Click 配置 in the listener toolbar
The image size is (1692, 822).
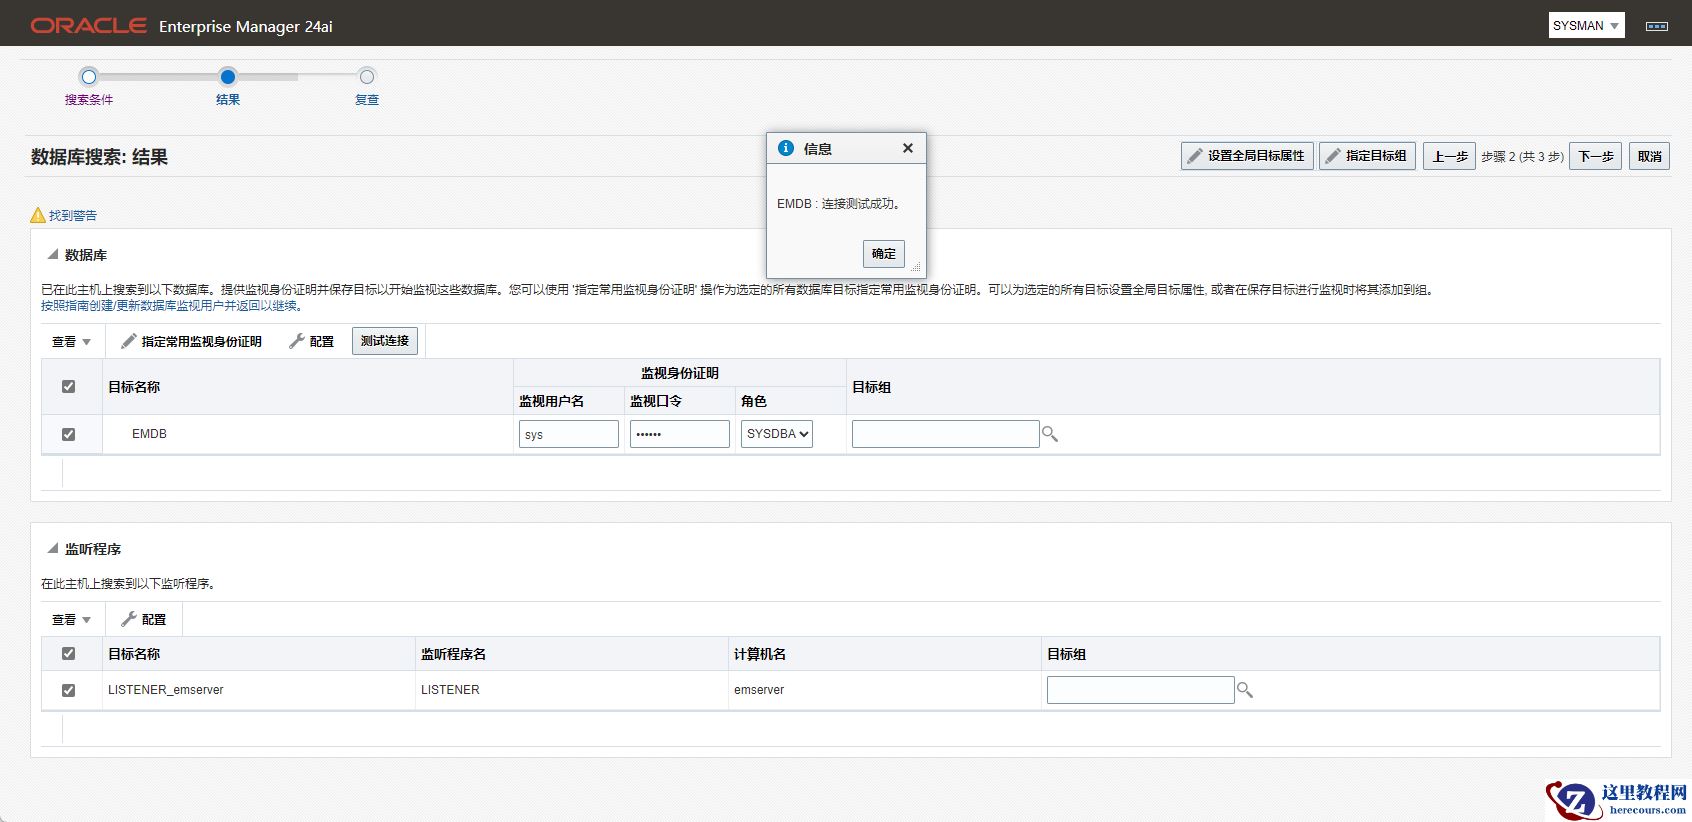tap(143, 619)
